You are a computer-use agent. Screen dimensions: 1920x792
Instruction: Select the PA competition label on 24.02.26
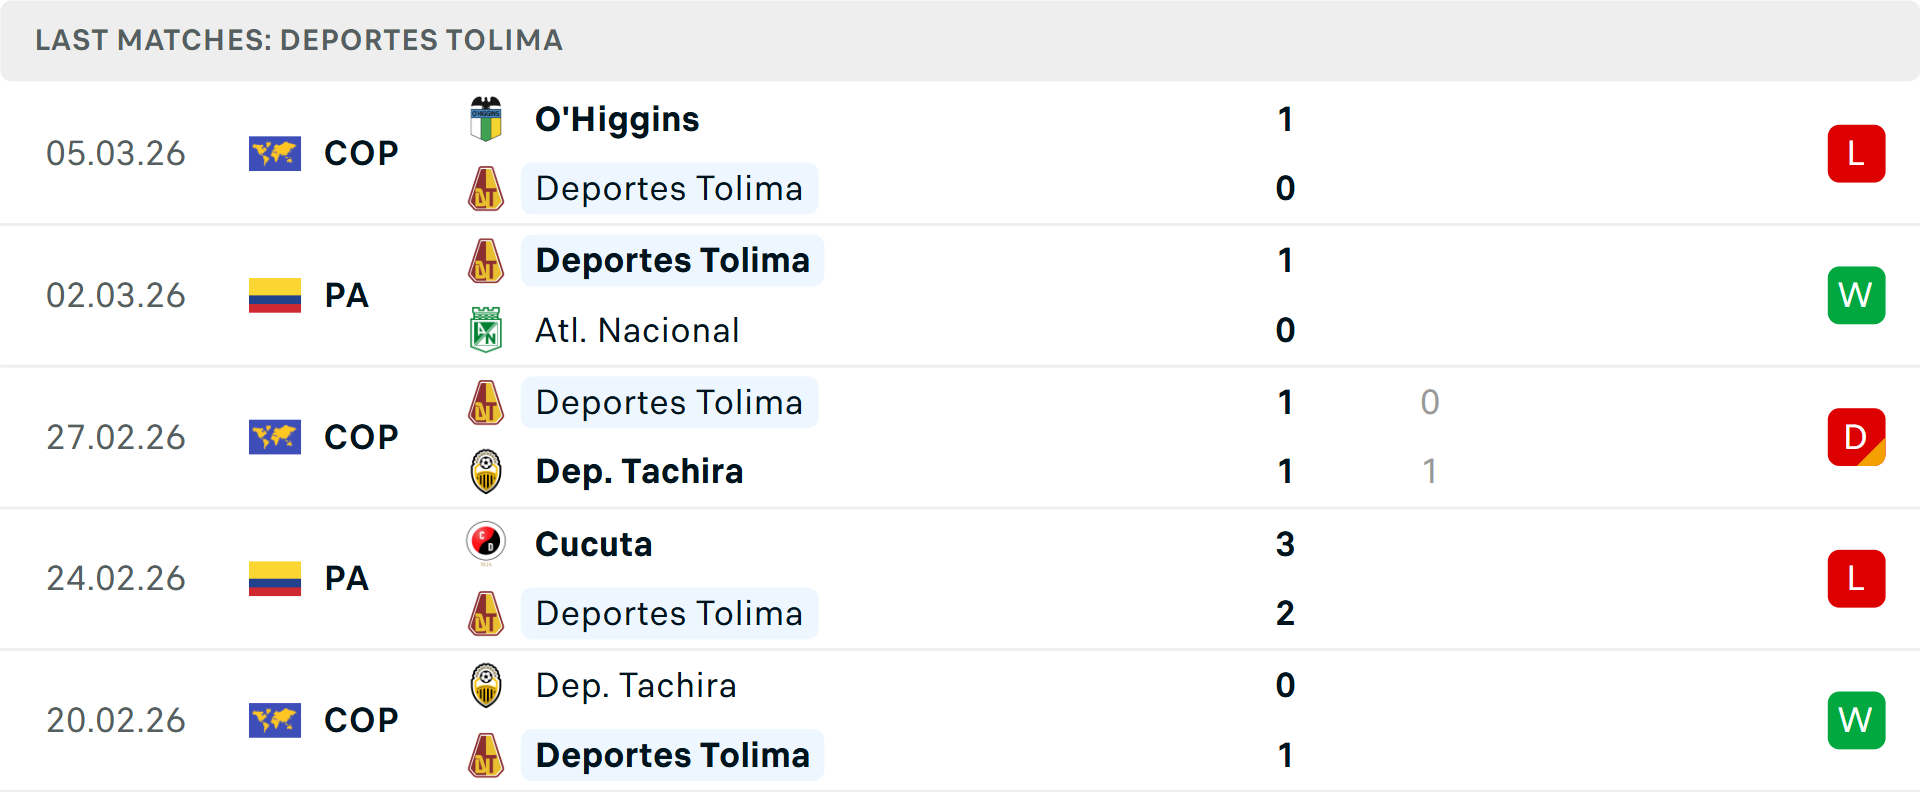tap(346, 578)
